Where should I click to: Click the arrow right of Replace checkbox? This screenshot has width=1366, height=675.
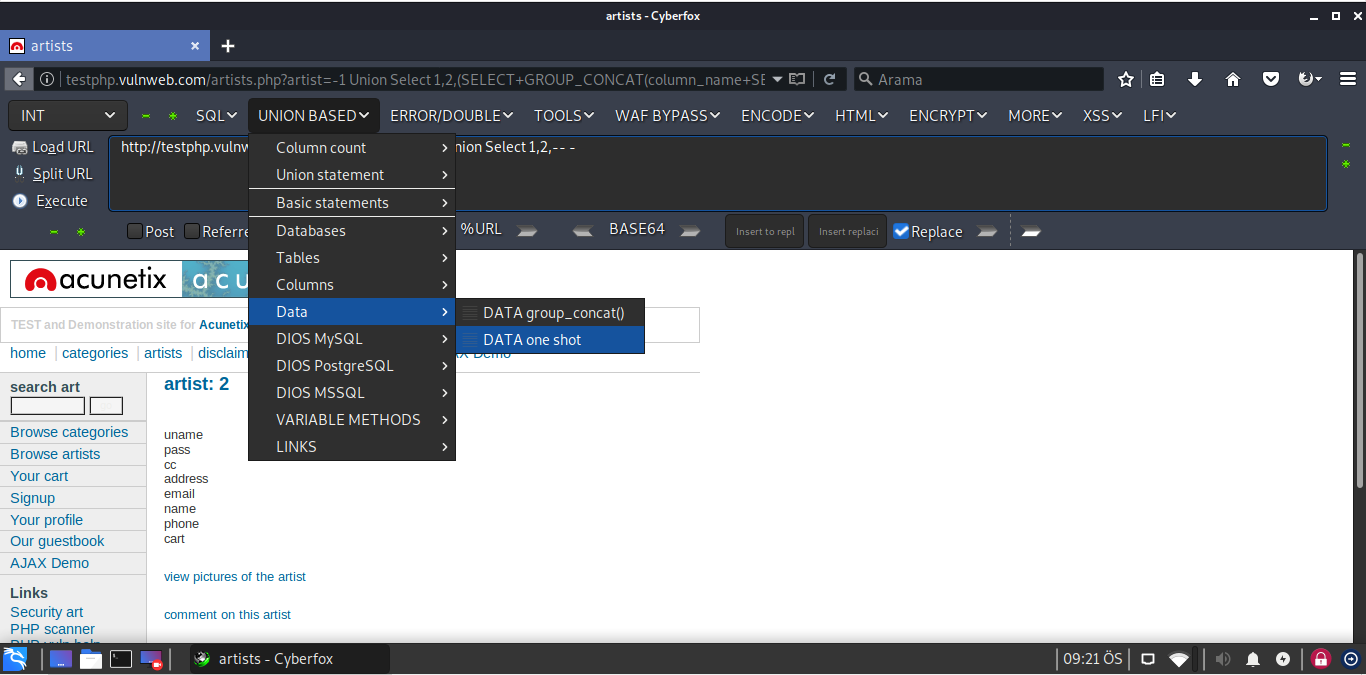(x=987, y=231)
